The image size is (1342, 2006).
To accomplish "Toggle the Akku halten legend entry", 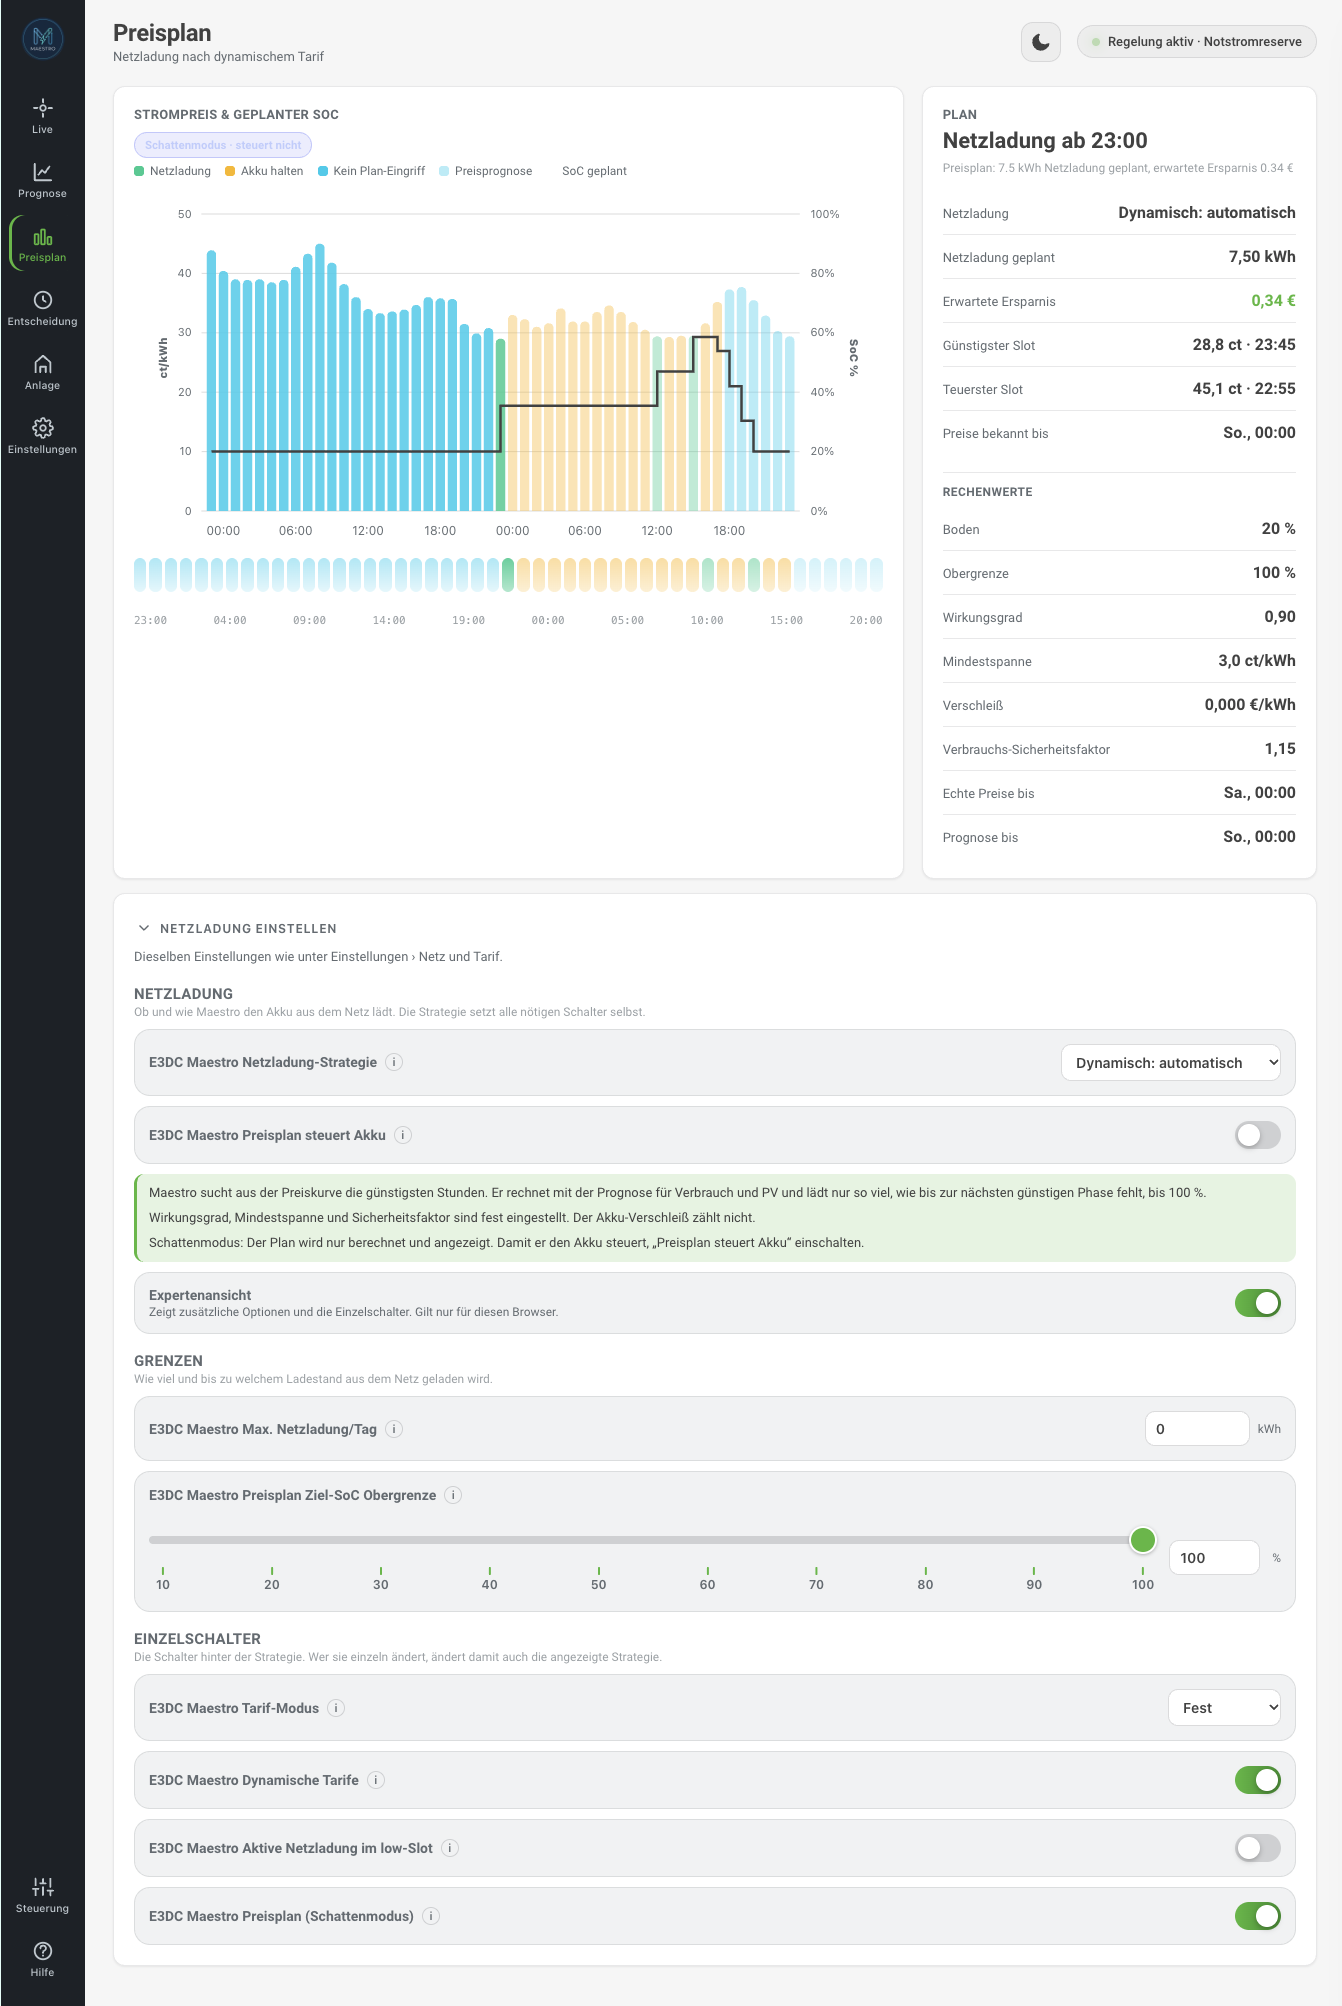I will [264, 171].
